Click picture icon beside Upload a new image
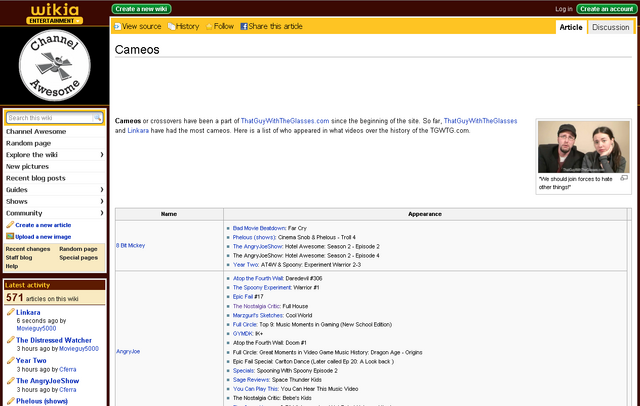The image size is (640, 406). pos(10,236)
